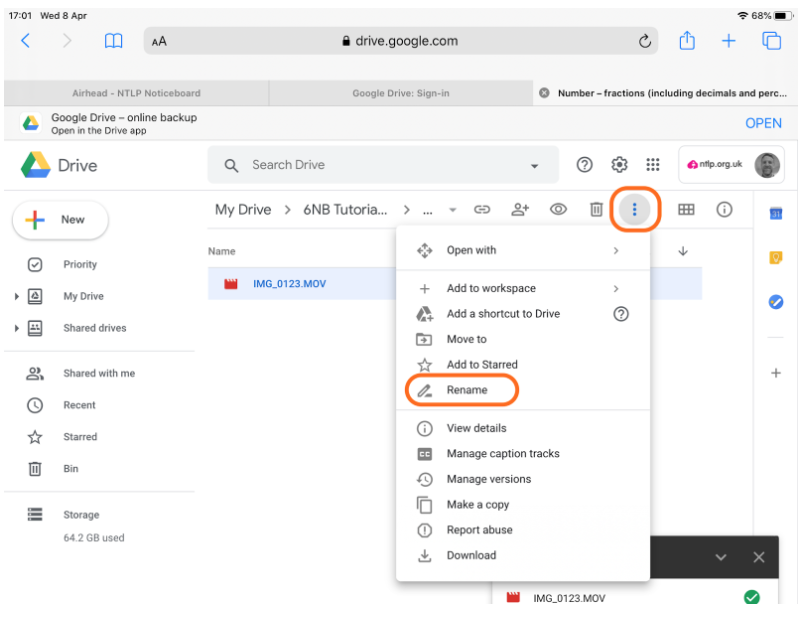Viewport: 798px width, 632px height.
Task: Open account profile avatar
Action: coord(767,165)
